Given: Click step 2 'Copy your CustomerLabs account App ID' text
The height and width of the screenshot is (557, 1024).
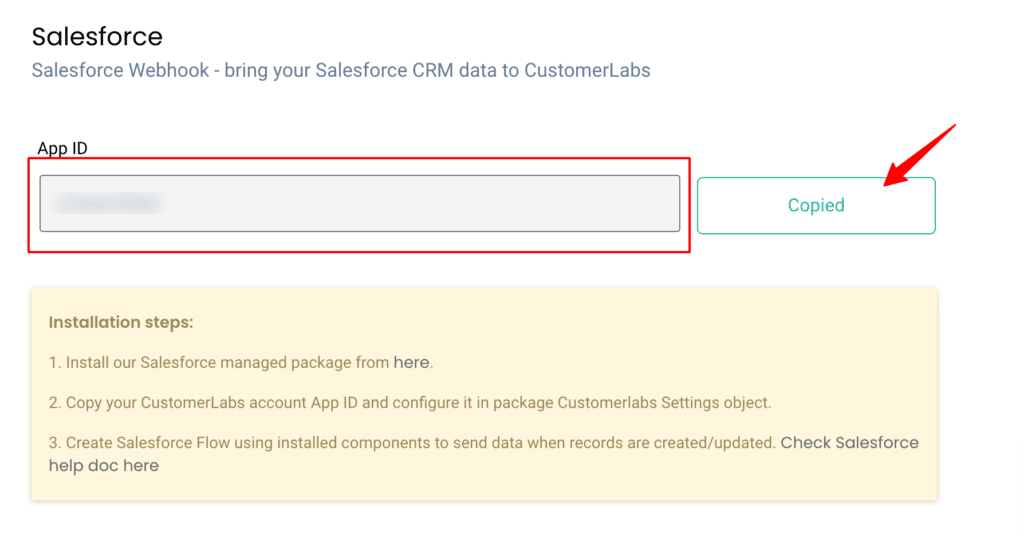Looking at the screenshot, I should (x=410, y=402).
